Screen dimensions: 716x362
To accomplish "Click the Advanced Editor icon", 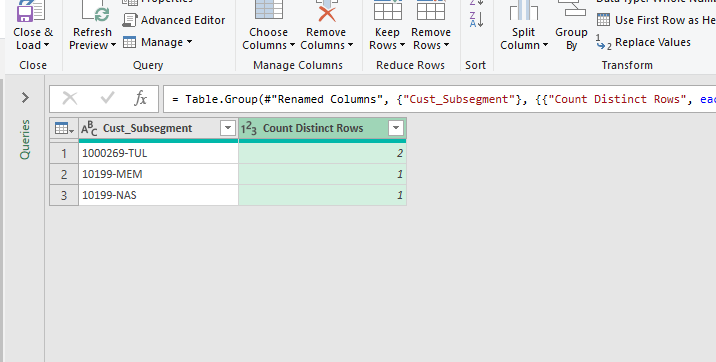I will pyautogui.click(x=130, y=20).
